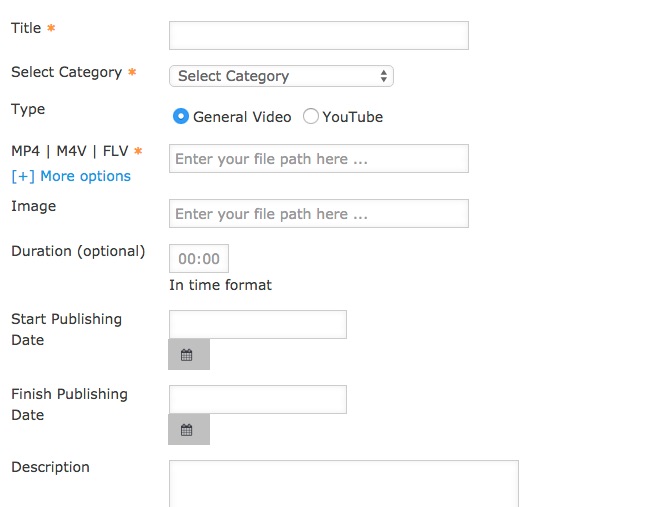The height and width of the screenshot is (507, 658).
Task: Click the Select Category field label
Action: coord(67,72)
